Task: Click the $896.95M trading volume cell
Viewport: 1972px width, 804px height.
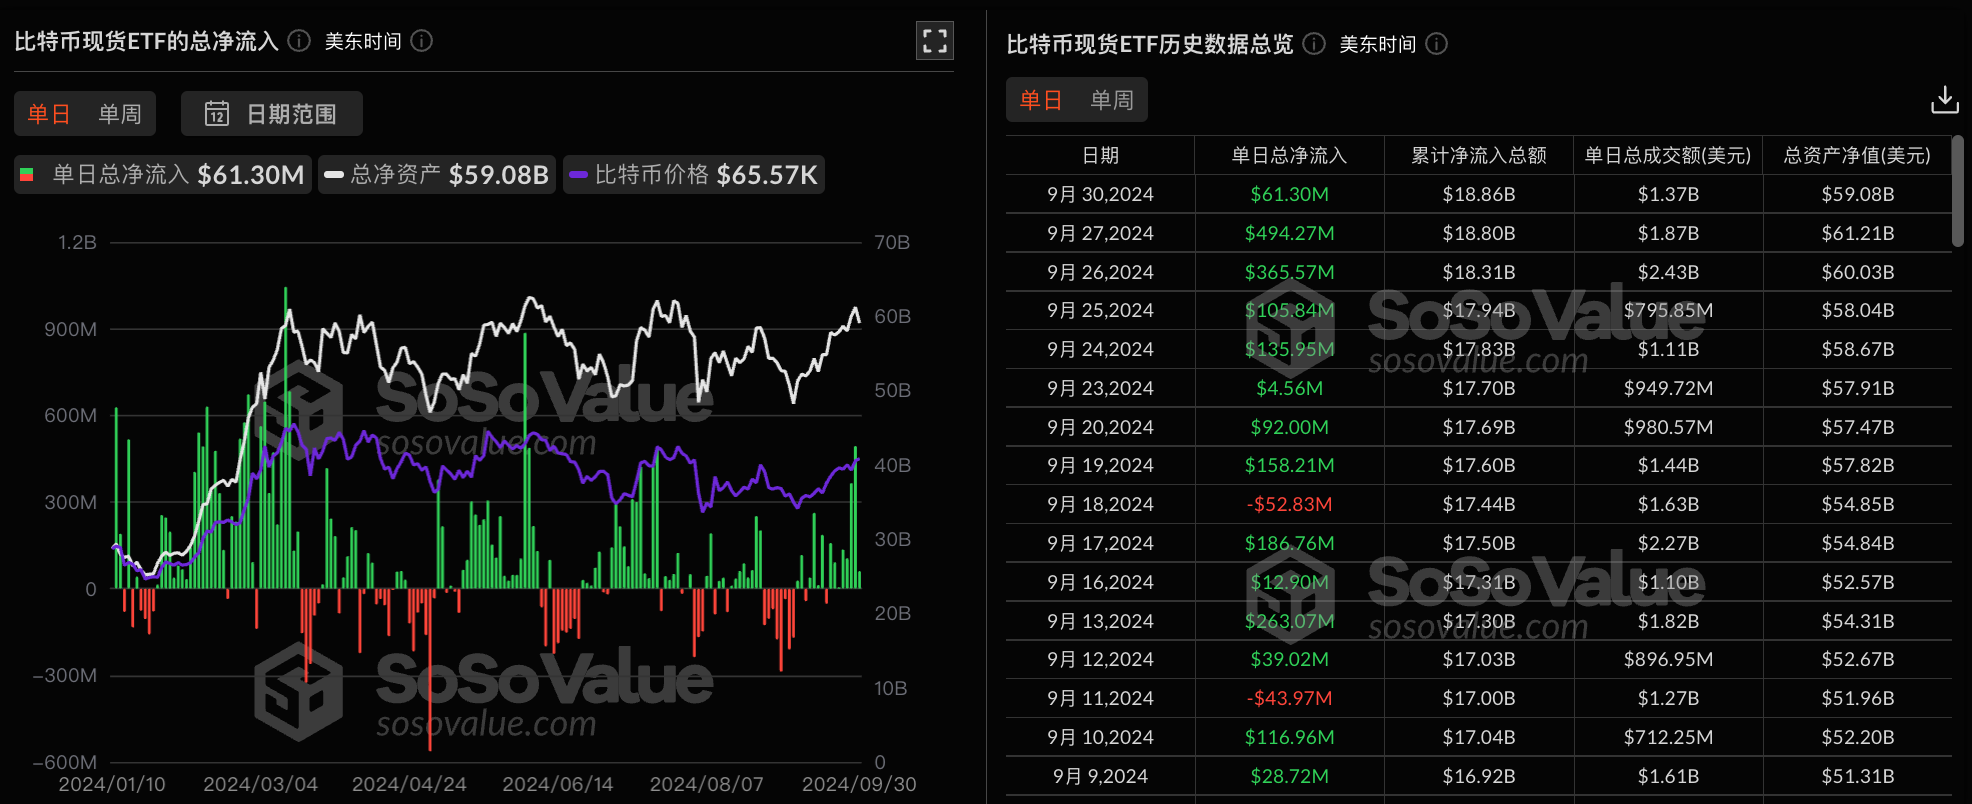Action: click(1668, 659)
